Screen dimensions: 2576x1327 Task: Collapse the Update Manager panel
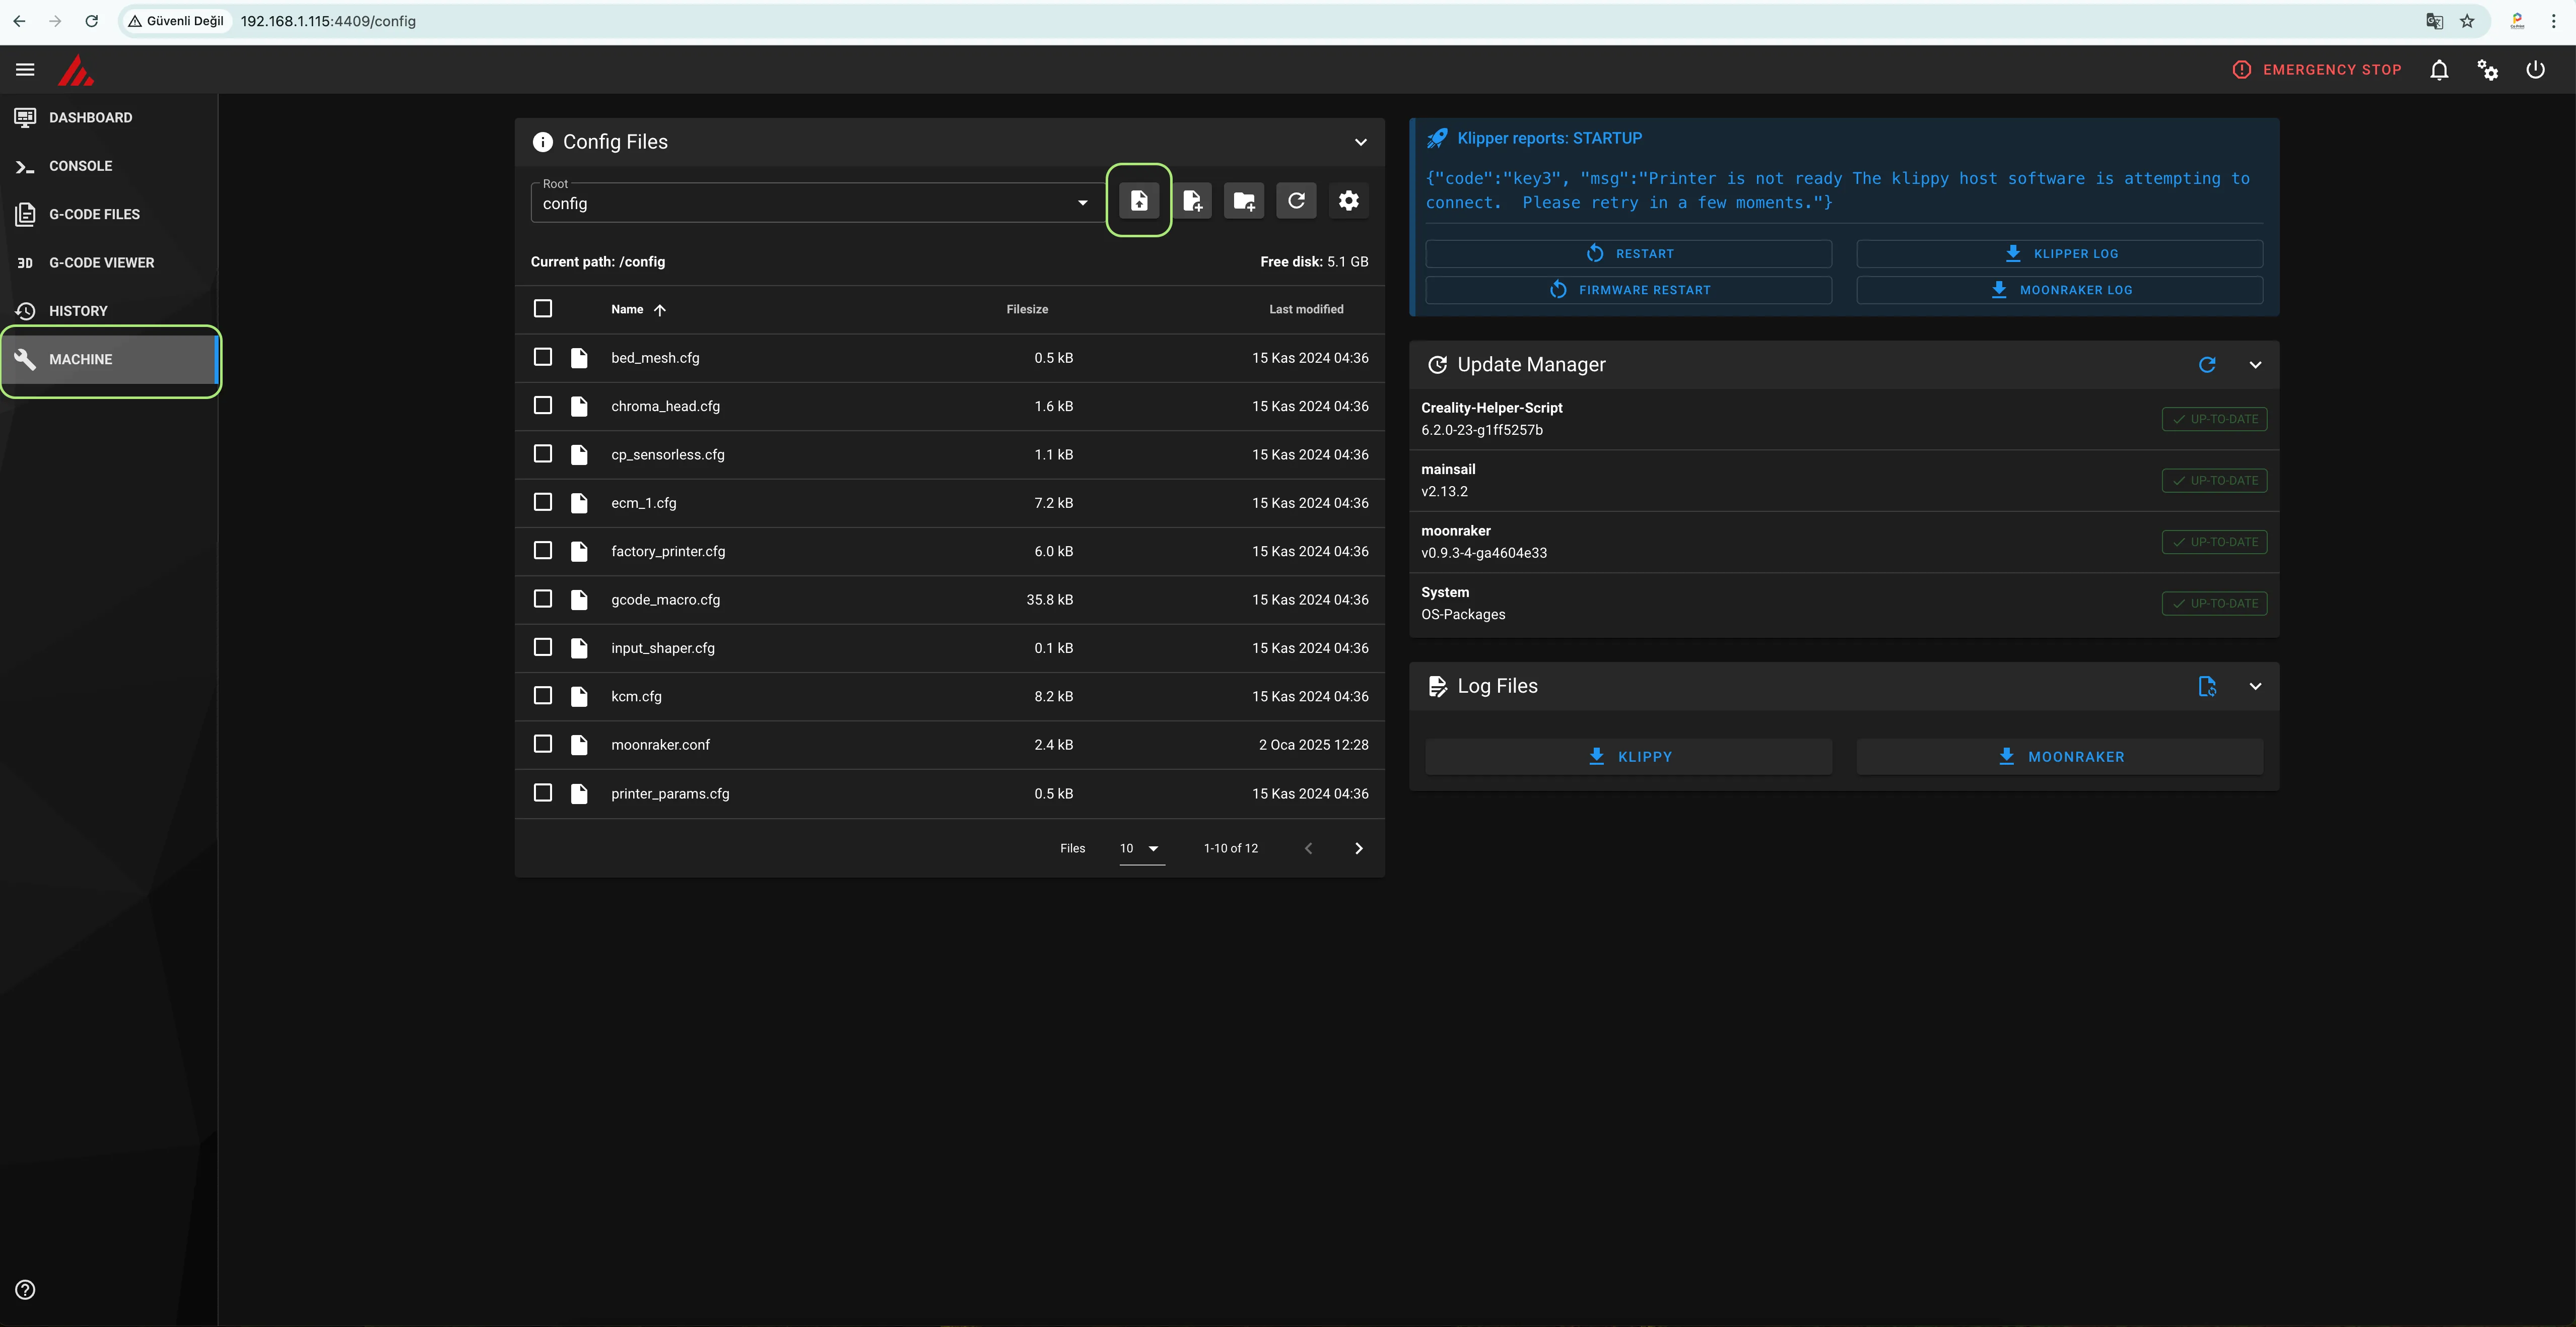tap(2255, 365)
